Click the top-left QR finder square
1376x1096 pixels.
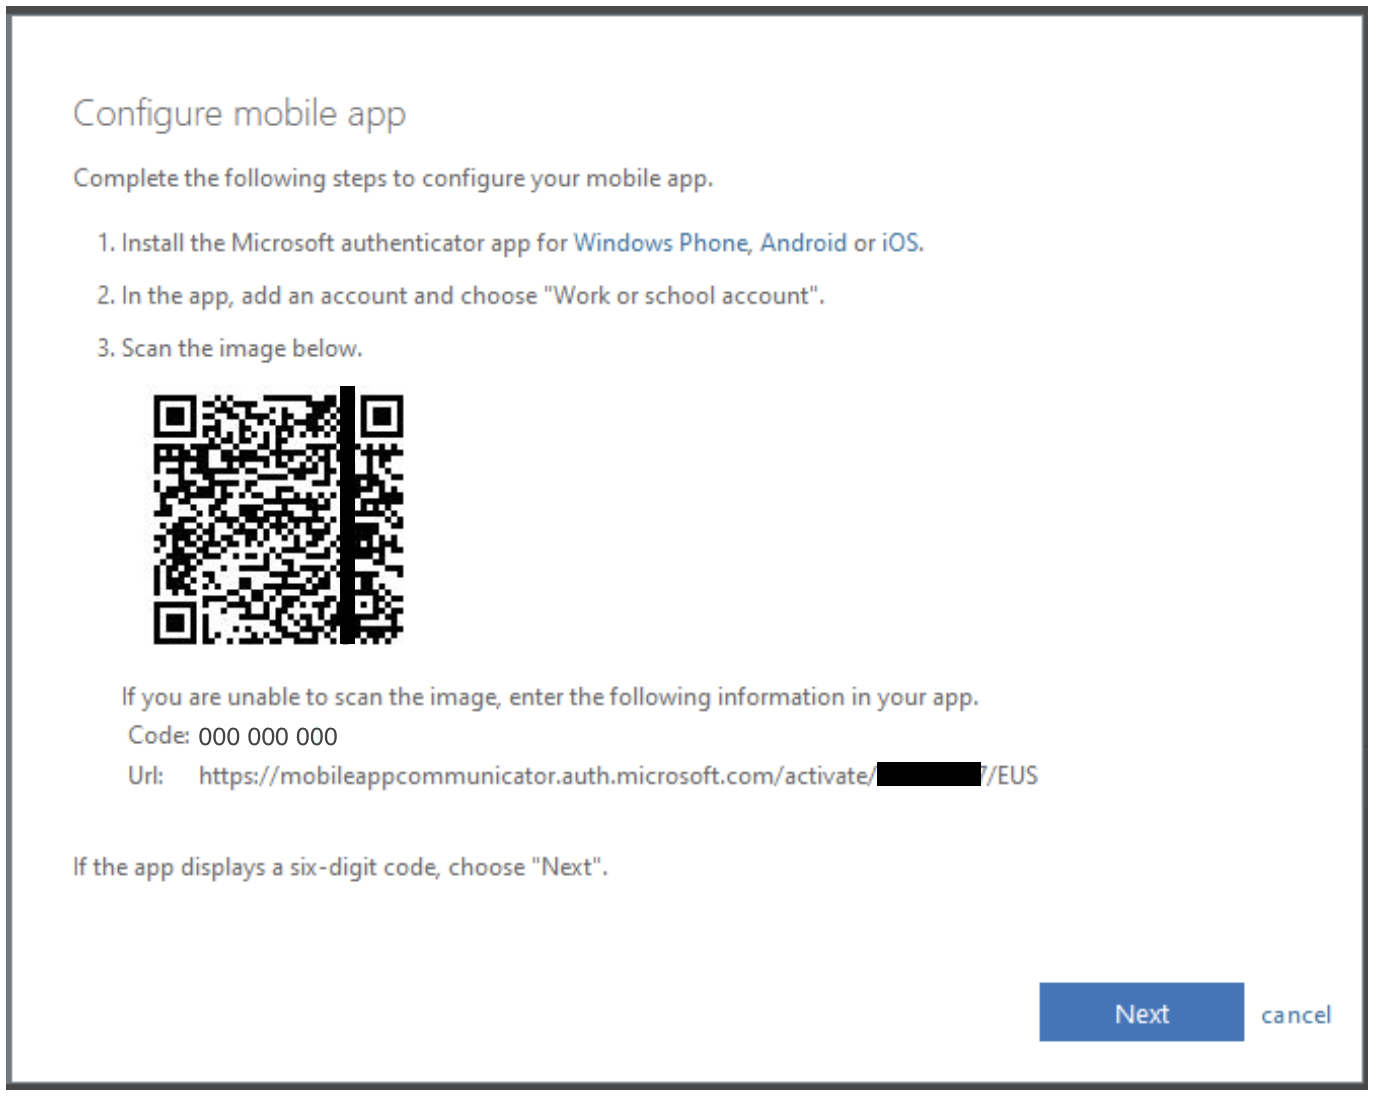point(175,416)
